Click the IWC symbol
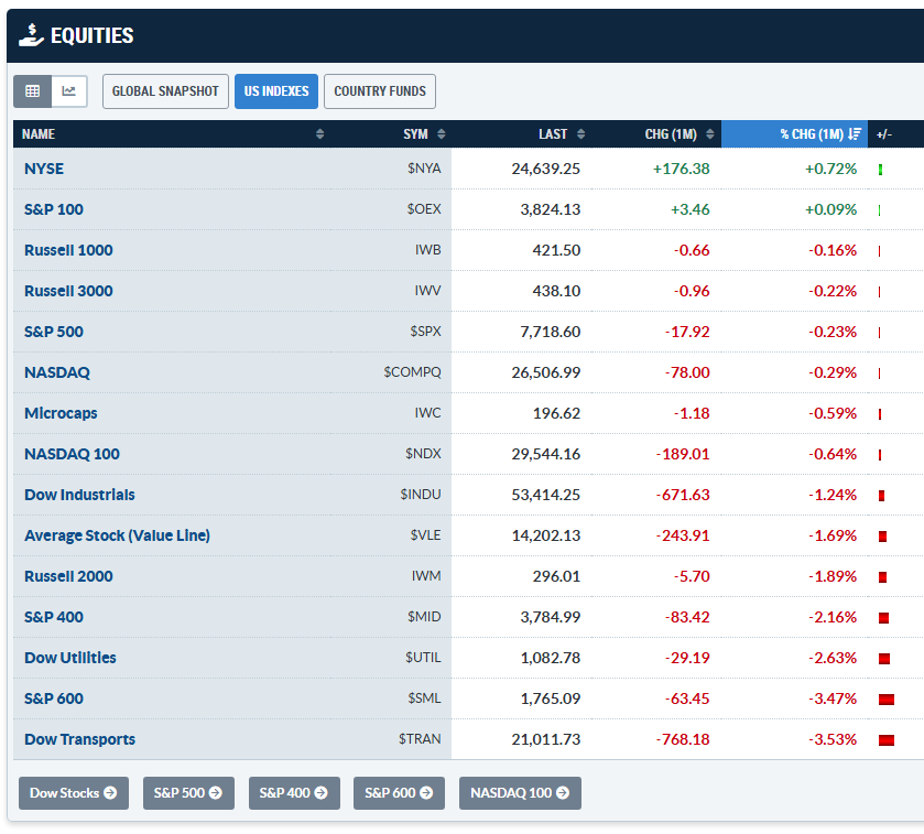The width and height of the screenshot is (924, 834). point(428,413)
